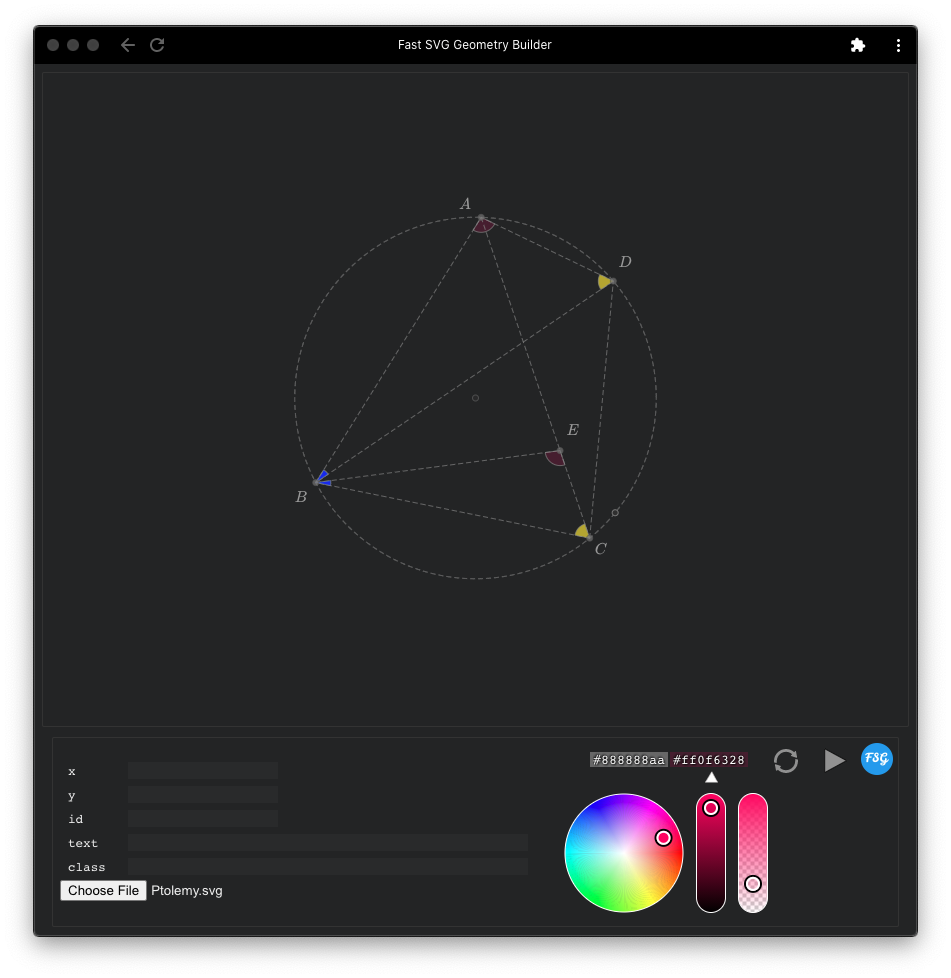Click the brightness slider handle
This screenshot has width=951, height=978.
tap(710, 808)
